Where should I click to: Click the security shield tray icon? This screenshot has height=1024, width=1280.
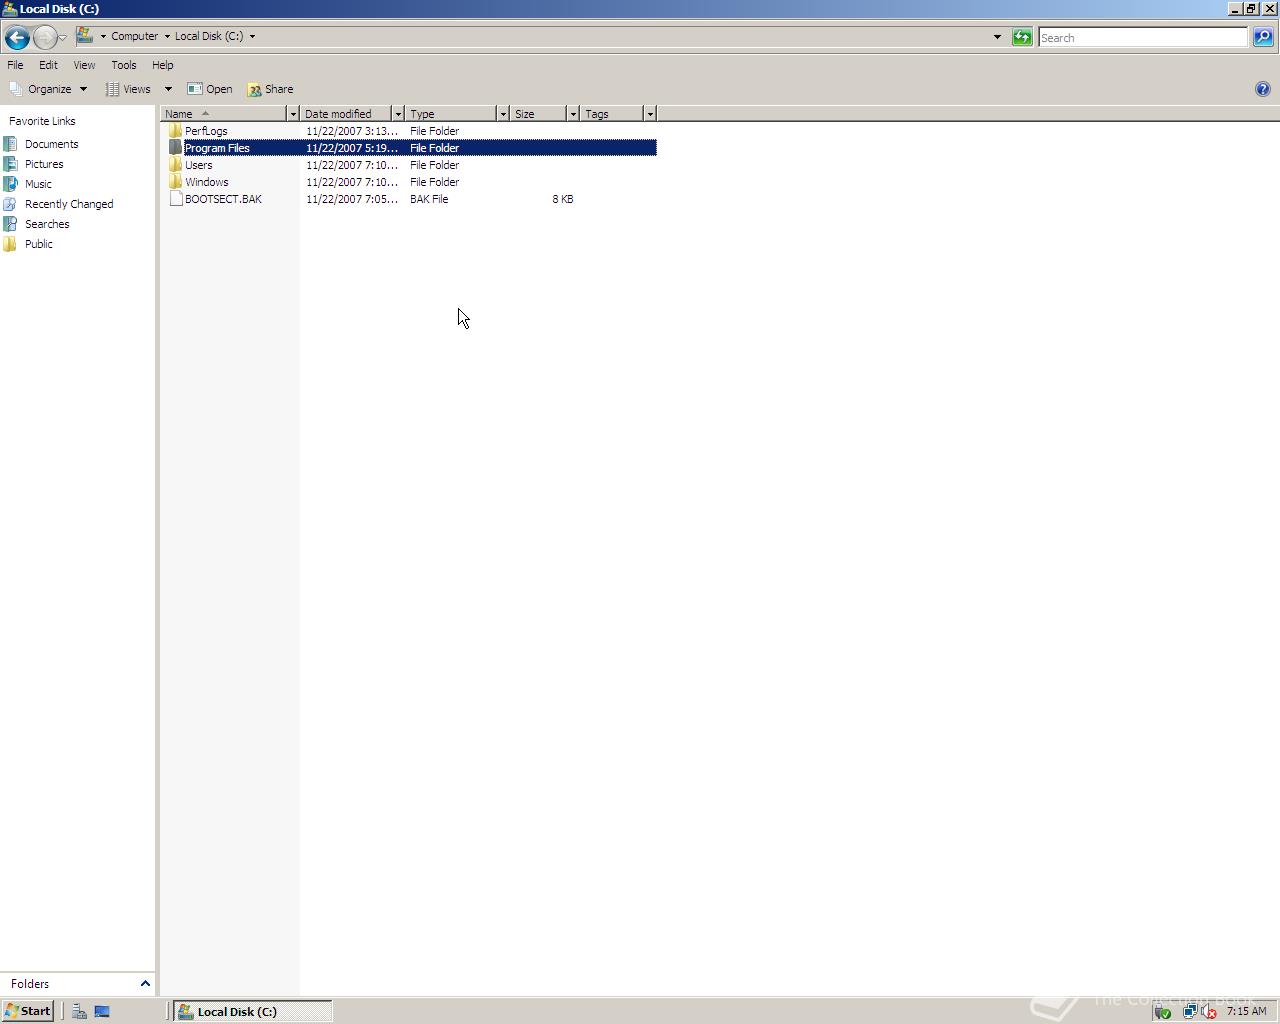pos(1162,1011)
